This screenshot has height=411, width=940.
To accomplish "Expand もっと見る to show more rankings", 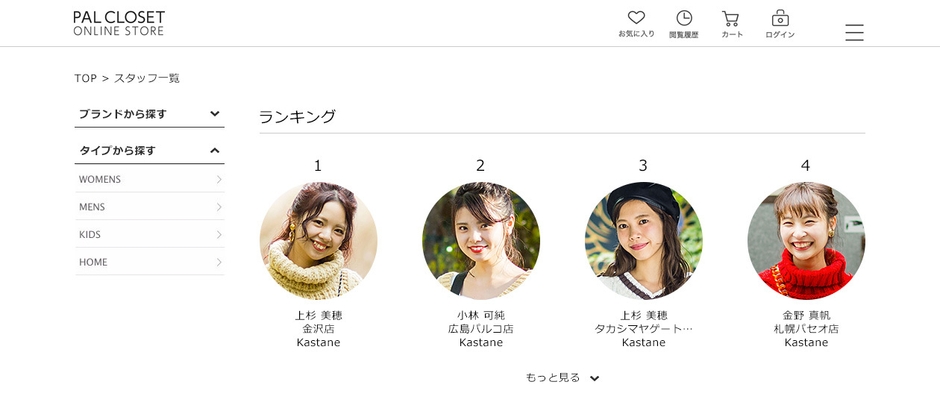I will pos(562,378).
